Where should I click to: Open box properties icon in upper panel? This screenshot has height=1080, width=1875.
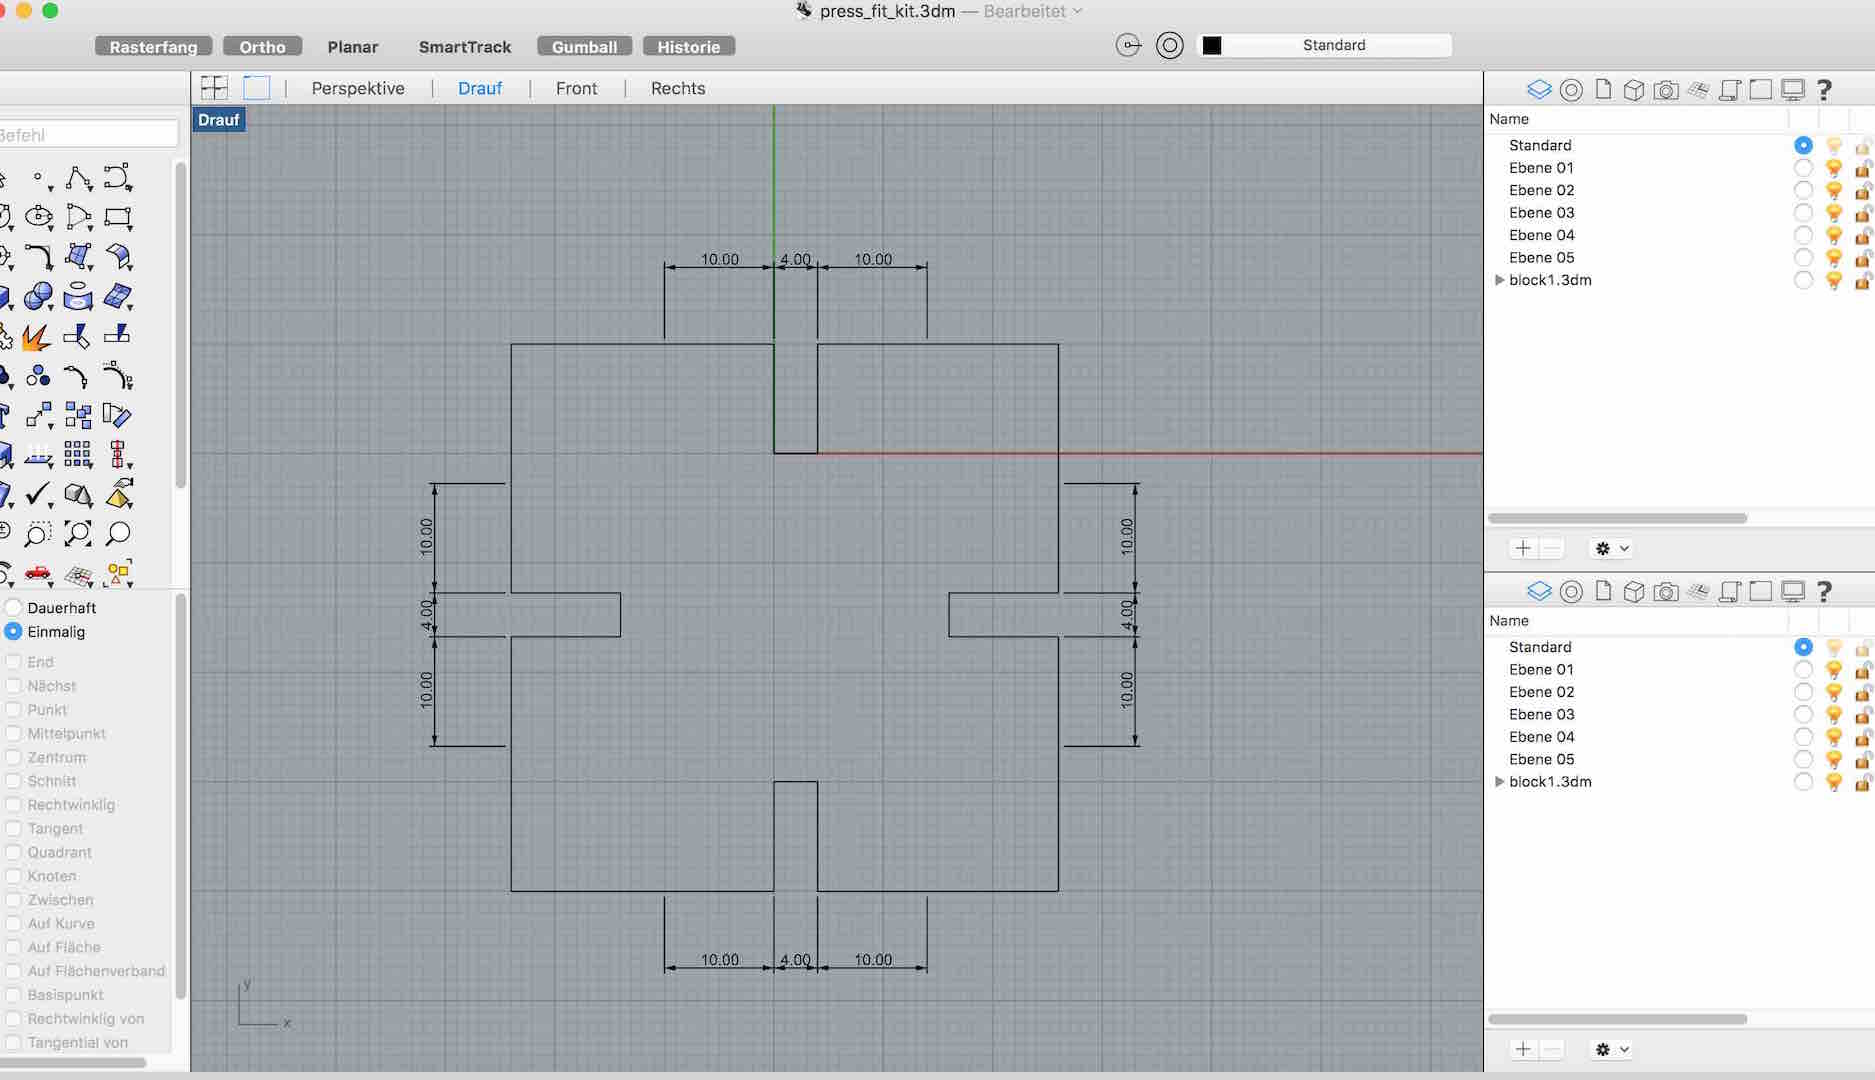1634,90
